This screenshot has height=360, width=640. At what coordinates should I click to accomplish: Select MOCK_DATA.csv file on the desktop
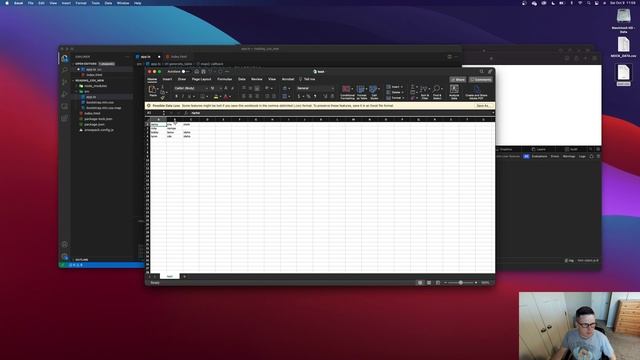[x=623, y=47]
